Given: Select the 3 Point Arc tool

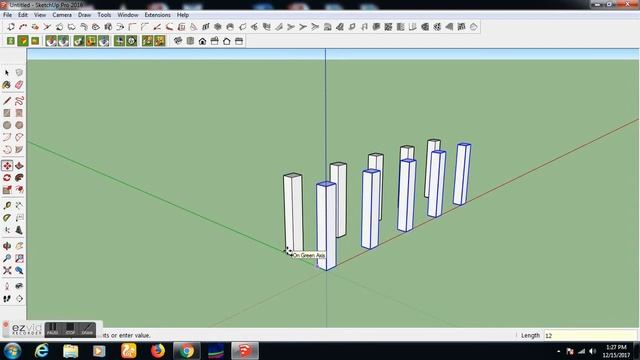Looking at the screenshot, I should 7,149.
